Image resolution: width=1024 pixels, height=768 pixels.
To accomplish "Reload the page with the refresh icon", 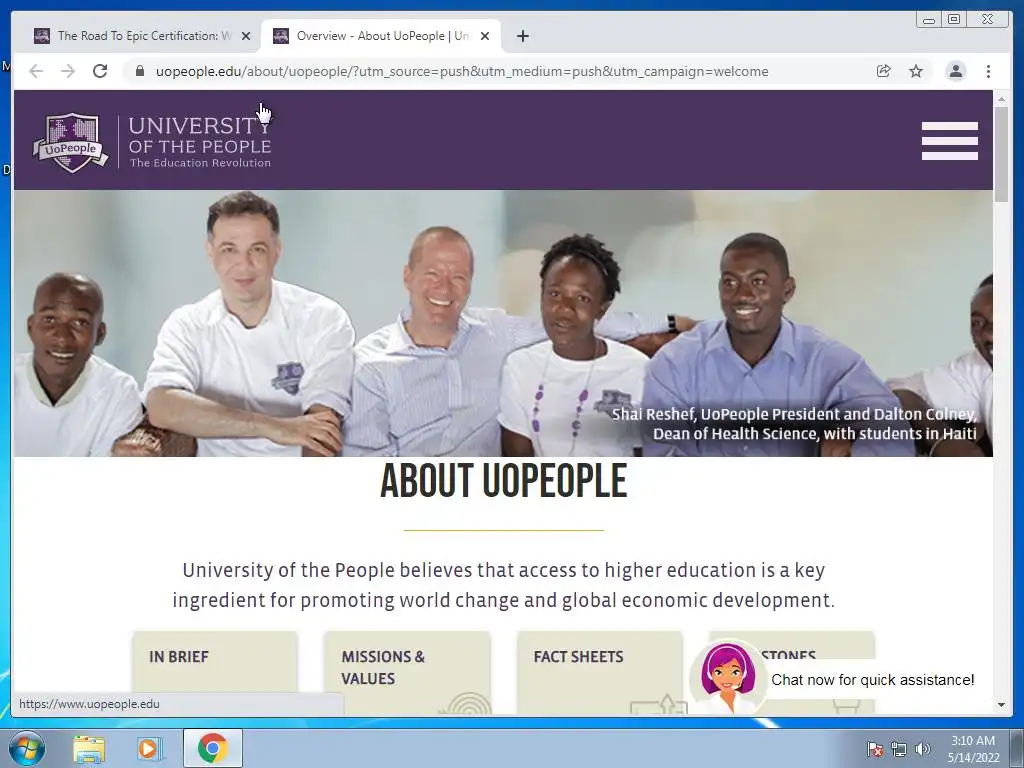I will tap(100, 71).
